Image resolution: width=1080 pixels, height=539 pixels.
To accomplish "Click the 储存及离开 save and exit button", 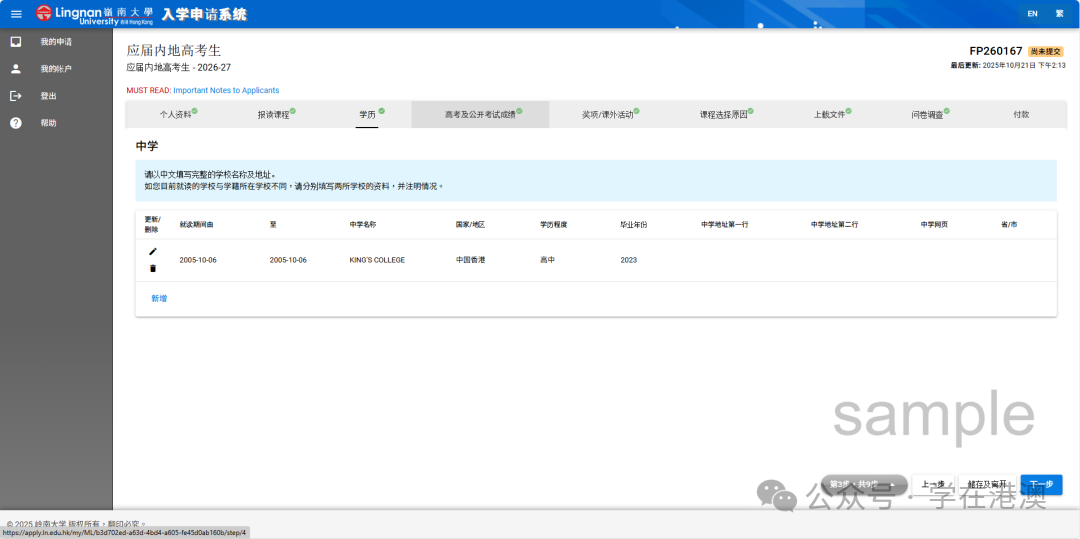I will tap(986, 484).
